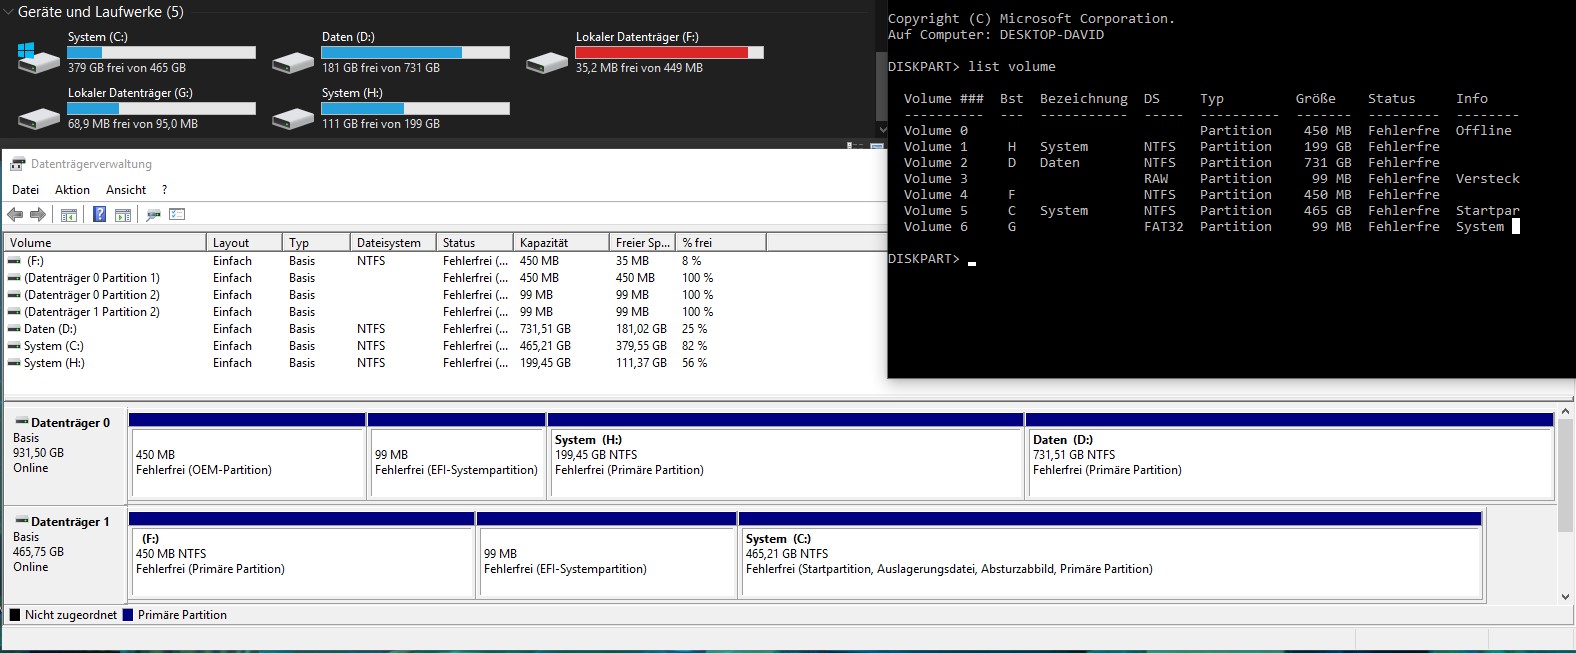The width and height of the screenshot is (1576, 653).
Task: Click the 731,51 GB capacity cell
Action: click(545, 329)
